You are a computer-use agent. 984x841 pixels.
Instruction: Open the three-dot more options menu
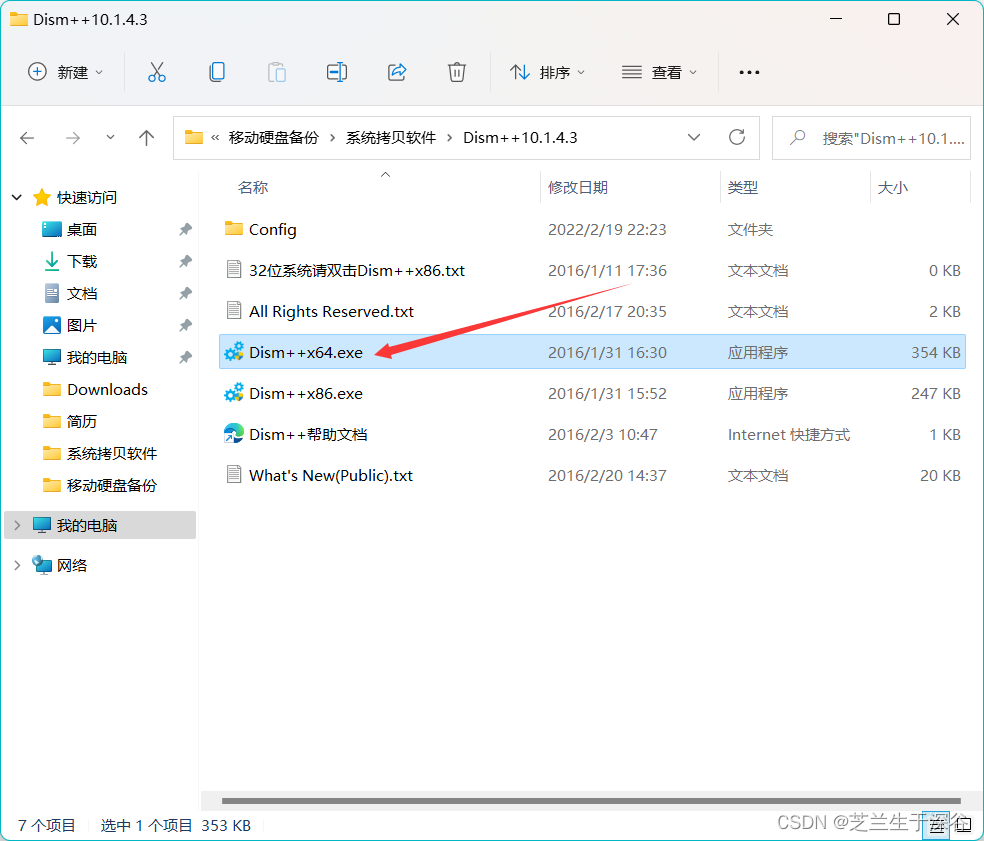pyautogui.click(x=749, y=72)
